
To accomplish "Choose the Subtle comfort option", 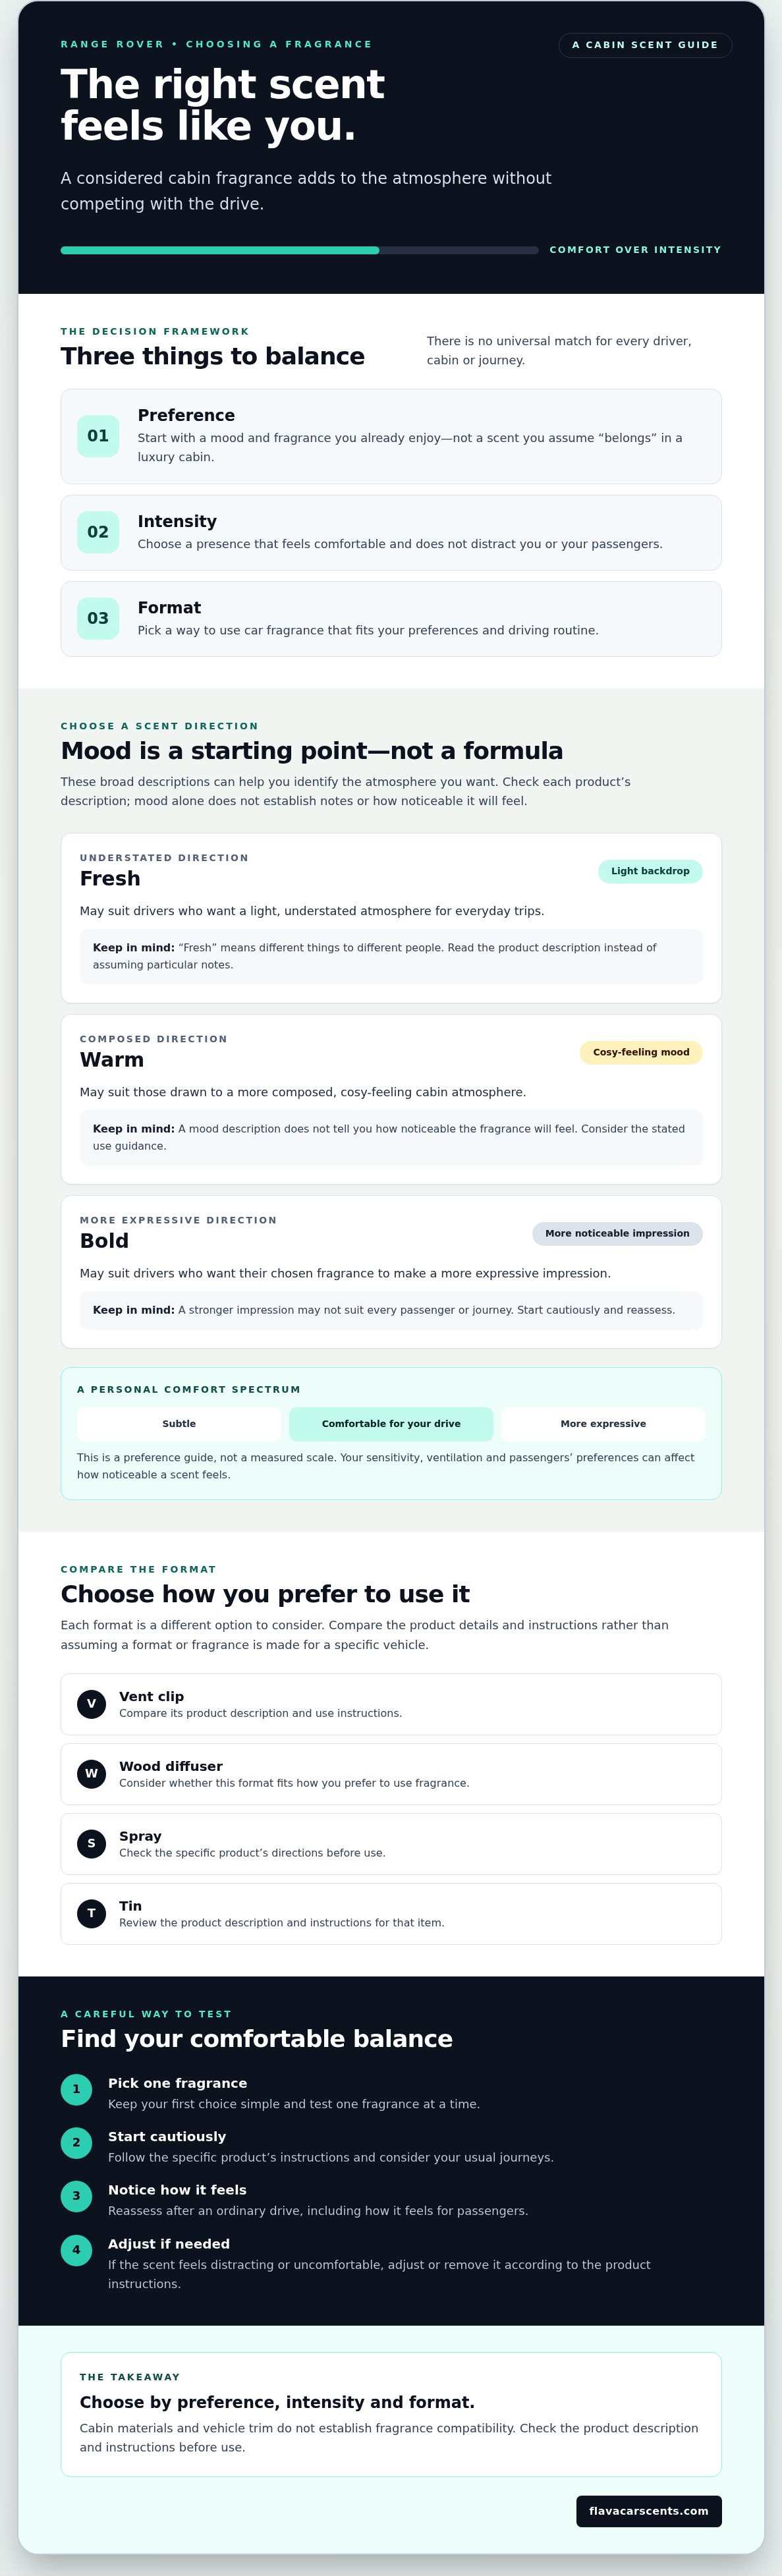I will pyautogui.click(x=179, y=1424).
